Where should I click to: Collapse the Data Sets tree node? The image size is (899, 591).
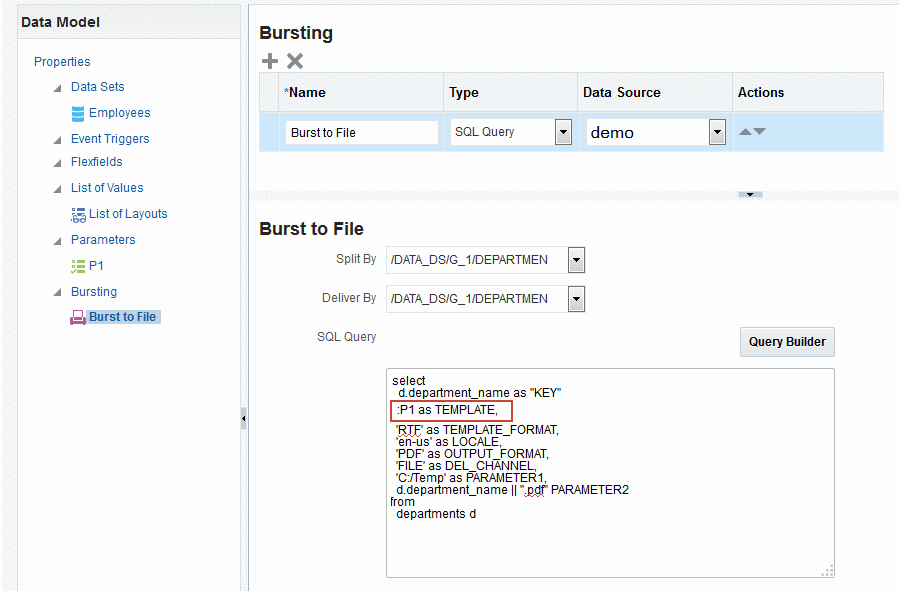pos(57,86)
